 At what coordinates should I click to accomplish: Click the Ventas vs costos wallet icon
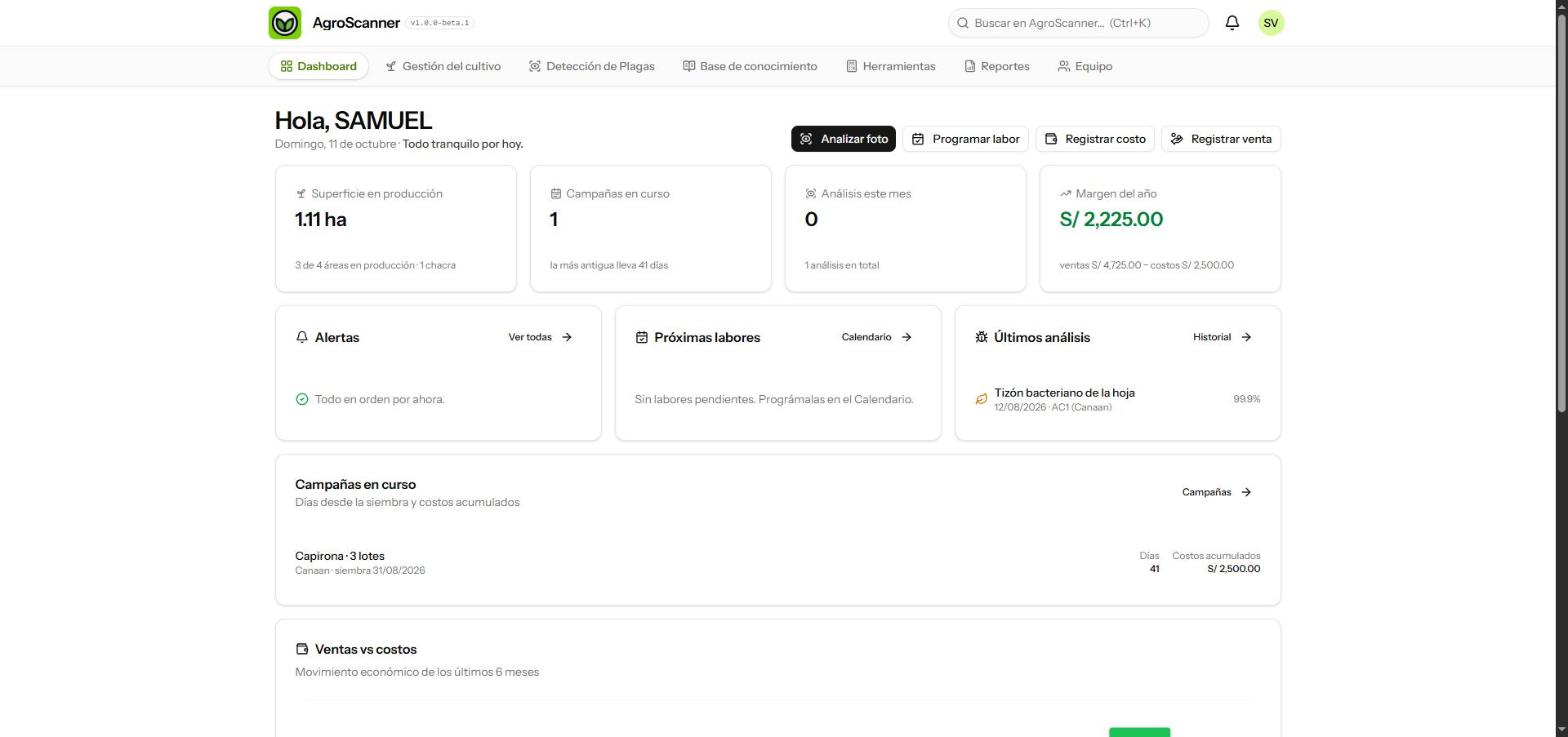coord(302,649)
